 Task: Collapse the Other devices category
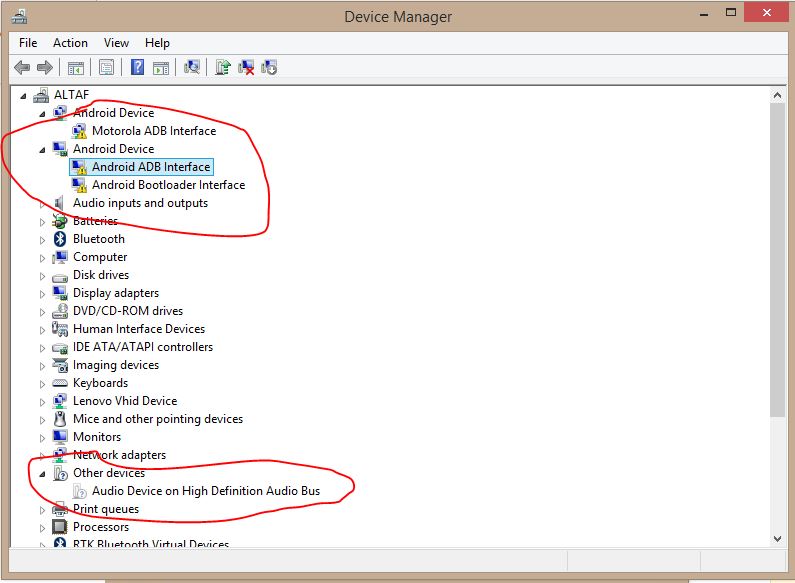(x=43, y=475)
